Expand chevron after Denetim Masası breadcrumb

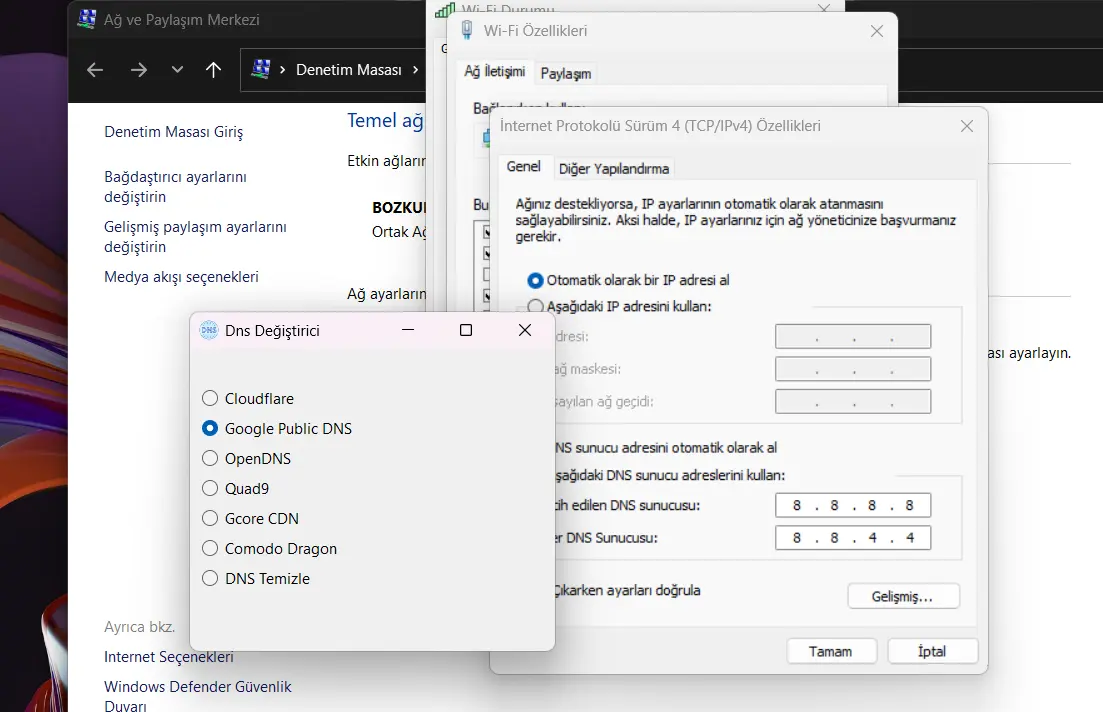click(416, 70)
